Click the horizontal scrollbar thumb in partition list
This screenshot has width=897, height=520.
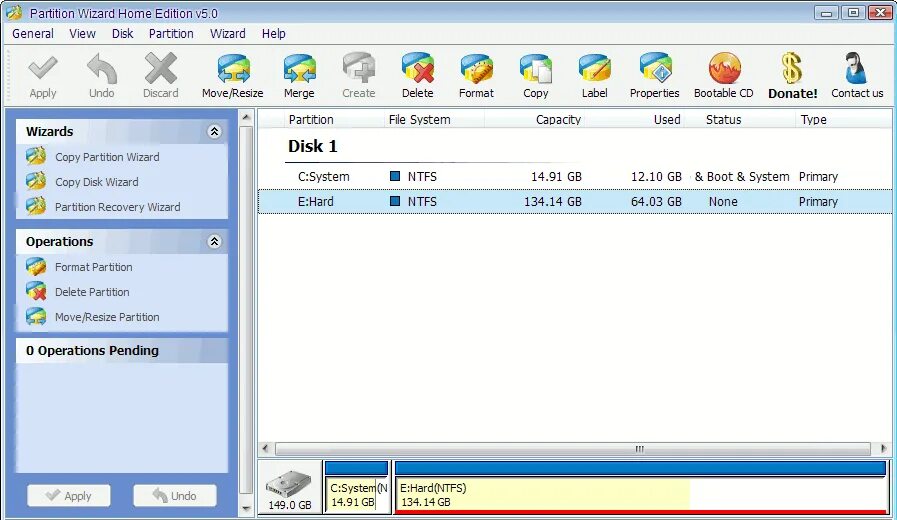pyautogui.click(x=573, y=449)
